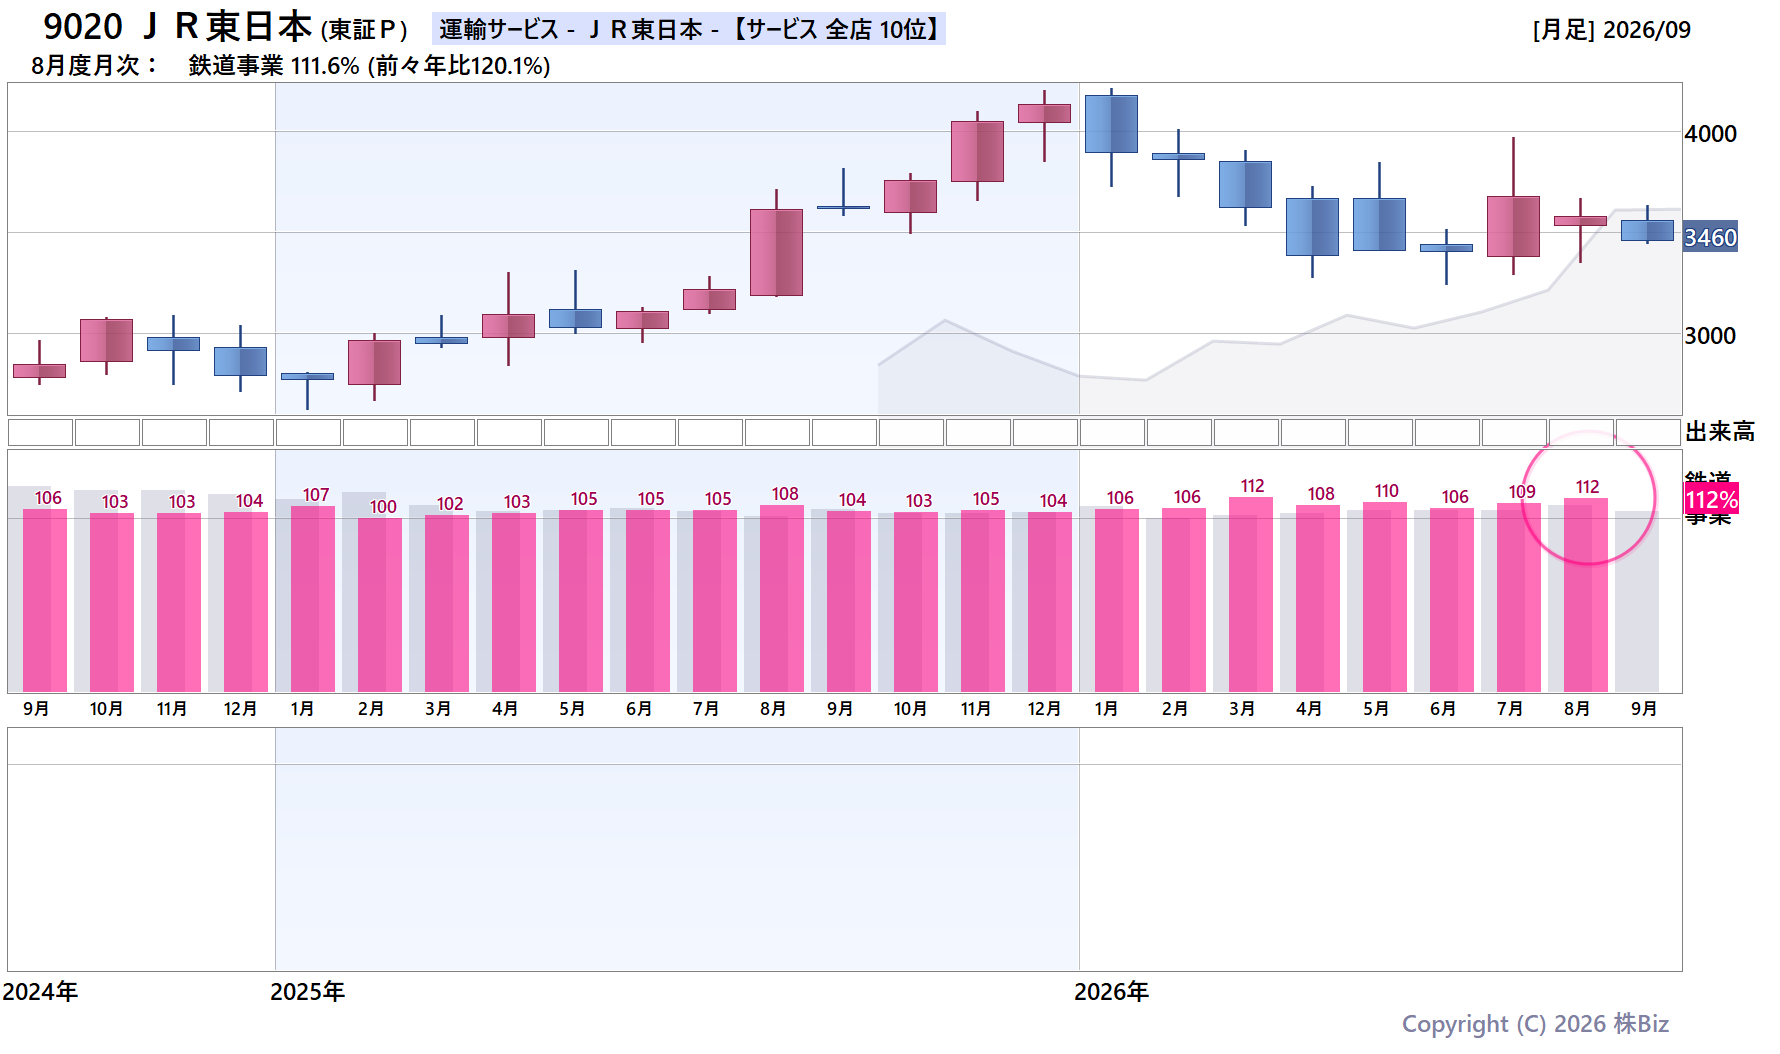Click the bar value label 109
Image resolution: width=1780 pixels, height=1054 pixels.
tap(1522, 492)
